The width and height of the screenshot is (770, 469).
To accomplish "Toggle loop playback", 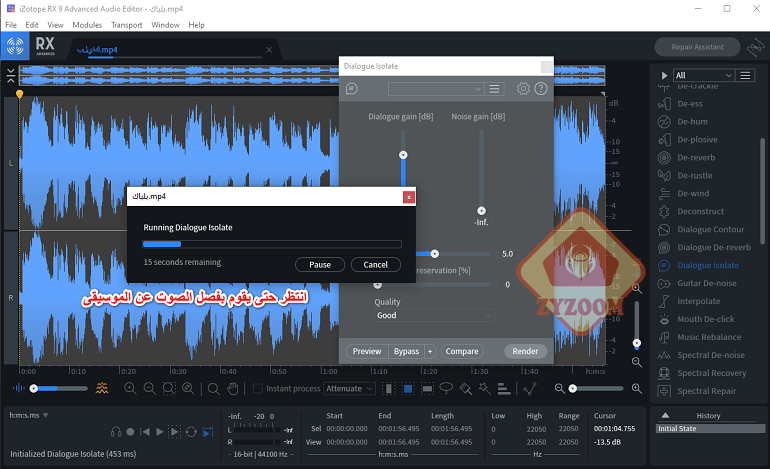I will pos(192,432).
